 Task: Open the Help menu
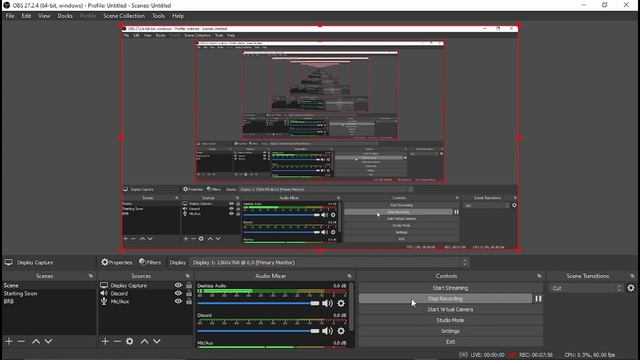(x=178, y=16)
